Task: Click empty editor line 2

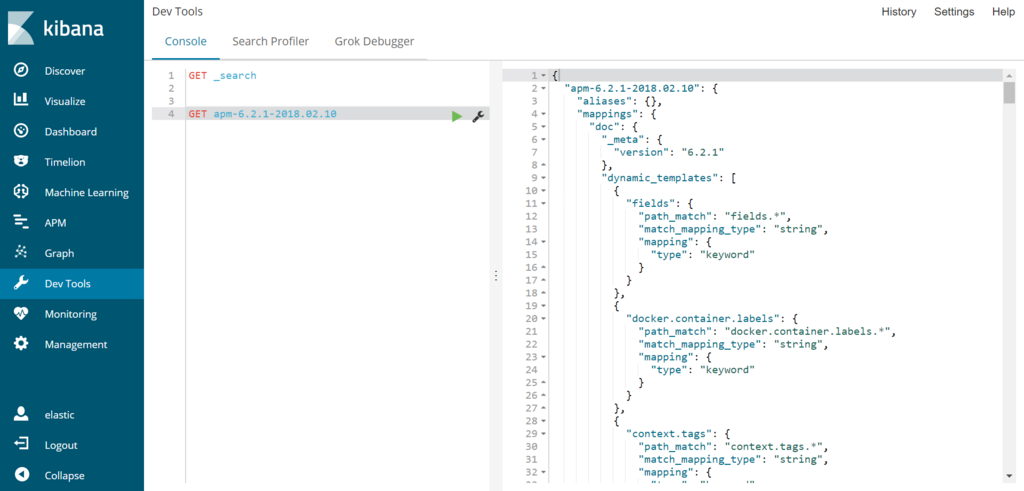Action: (337, 88)
